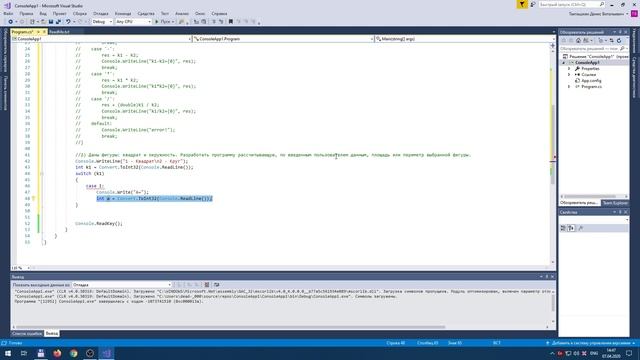640x360 pixels.
Task: Click the notifications icon beside quick launch
Action: pos(533,4)
